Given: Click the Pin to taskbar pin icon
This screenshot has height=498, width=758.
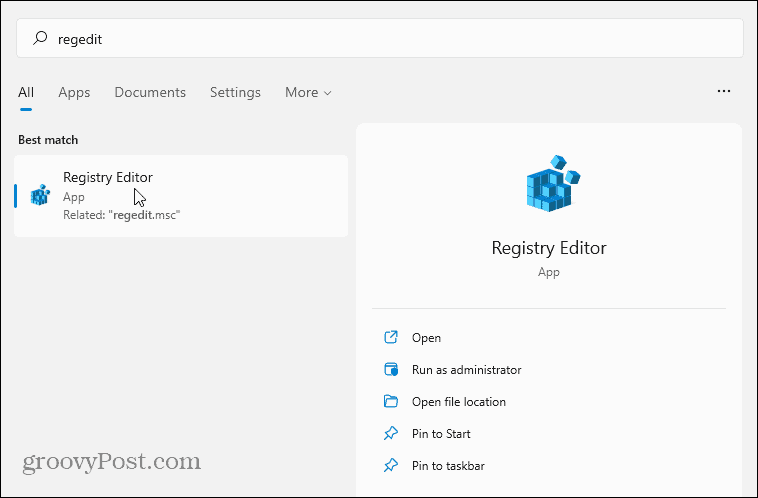Looking at the screenshot, I should coord(391,465).
